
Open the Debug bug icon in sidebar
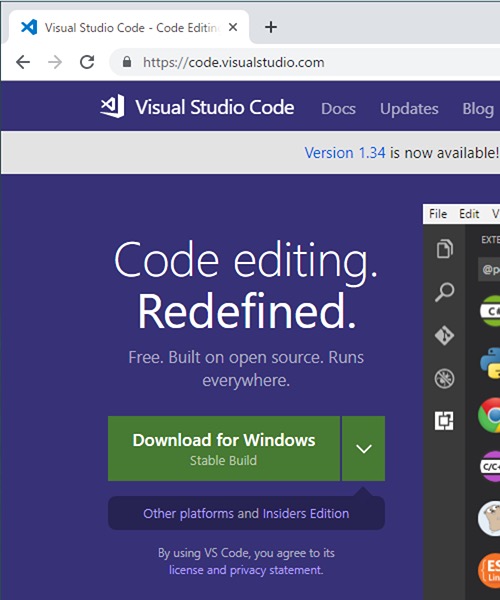[x=445, y=378]
